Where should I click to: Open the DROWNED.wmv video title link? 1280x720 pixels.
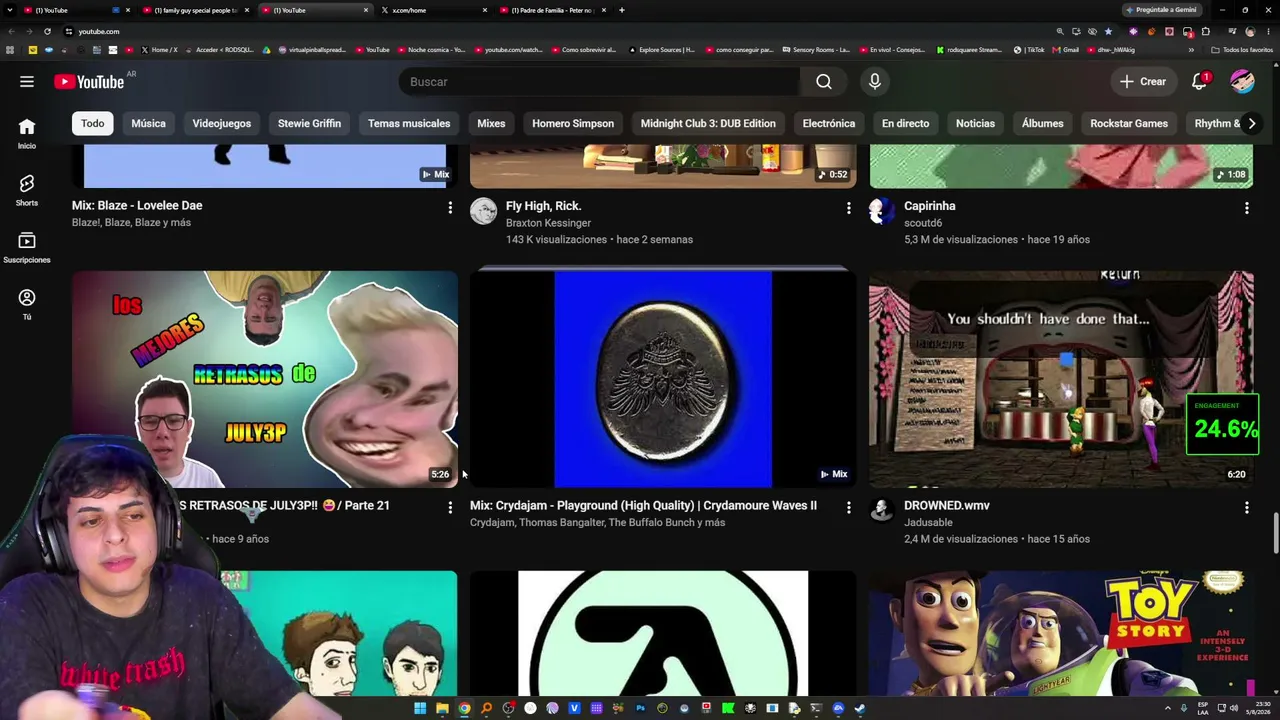[947, 506]
